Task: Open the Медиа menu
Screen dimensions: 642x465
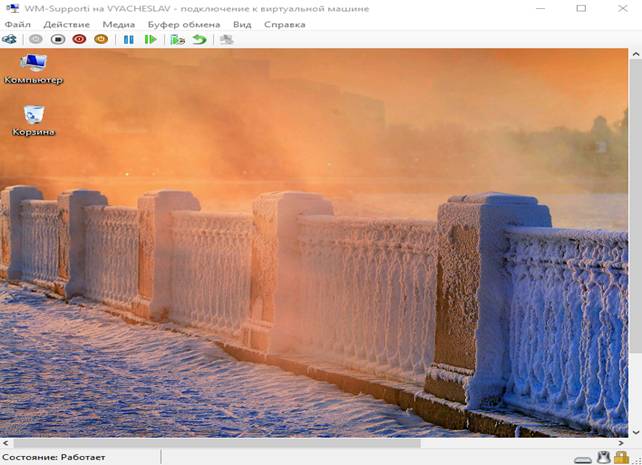Action: pos(119,25)
